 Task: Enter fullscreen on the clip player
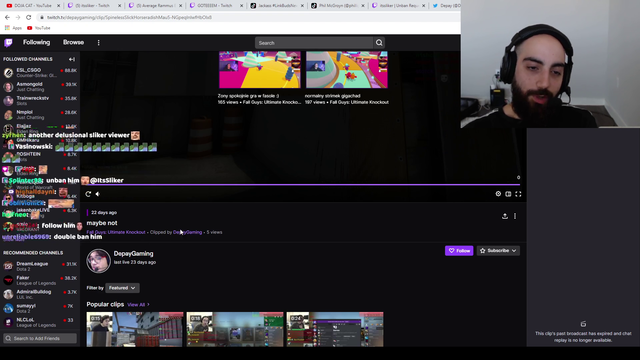pyautogui.click(x=518, y=194)
